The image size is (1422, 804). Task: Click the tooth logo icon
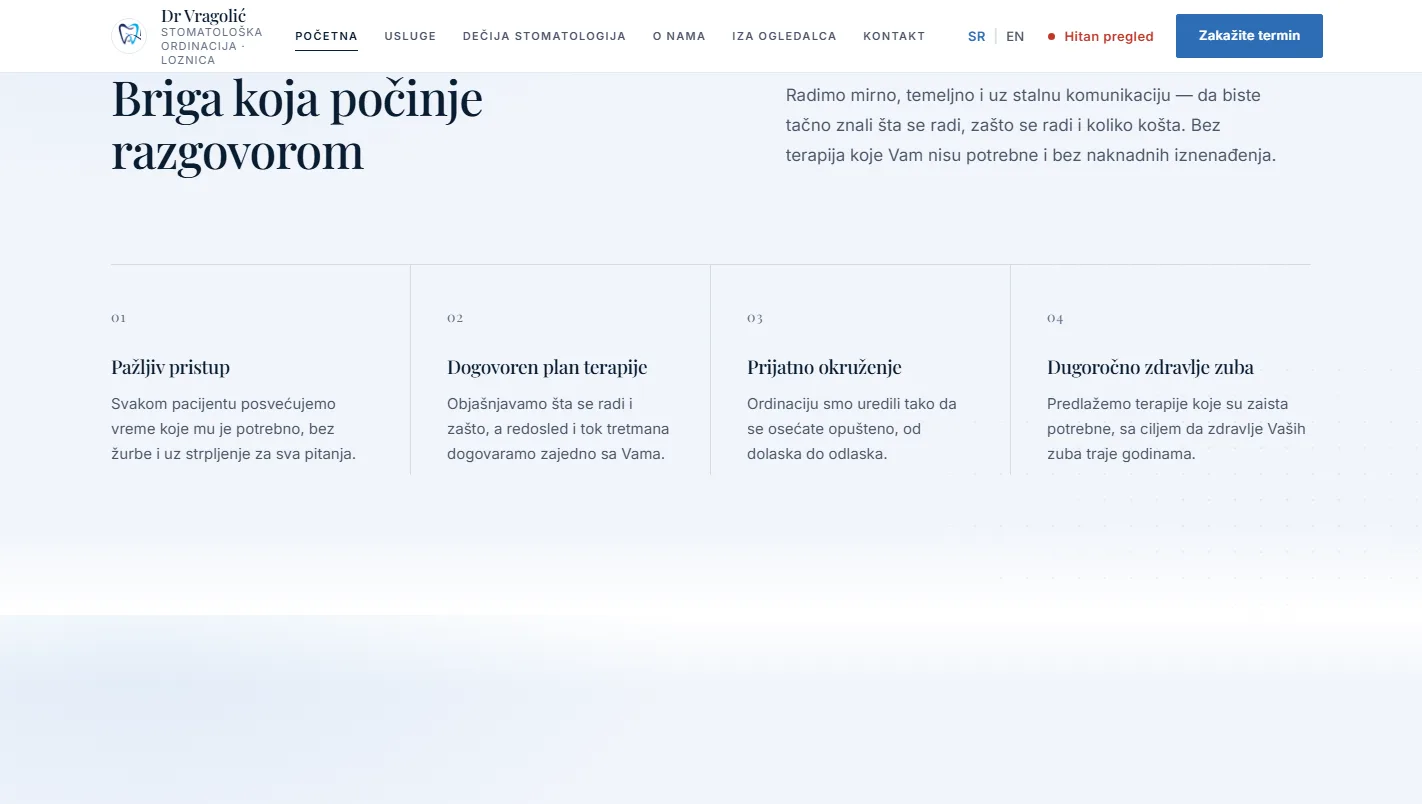pos(129,36)
